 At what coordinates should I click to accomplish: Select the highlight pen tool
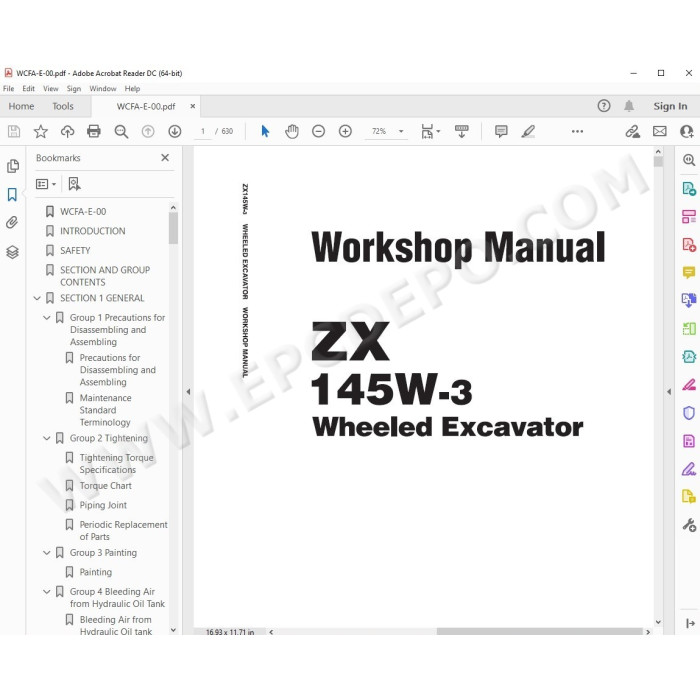(528, 131)
